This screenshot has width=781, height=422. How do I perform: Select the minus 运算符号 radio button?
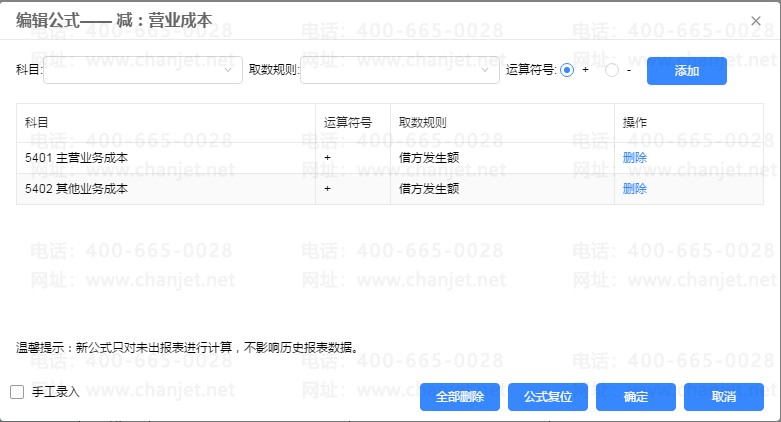[x=612, y=70]
